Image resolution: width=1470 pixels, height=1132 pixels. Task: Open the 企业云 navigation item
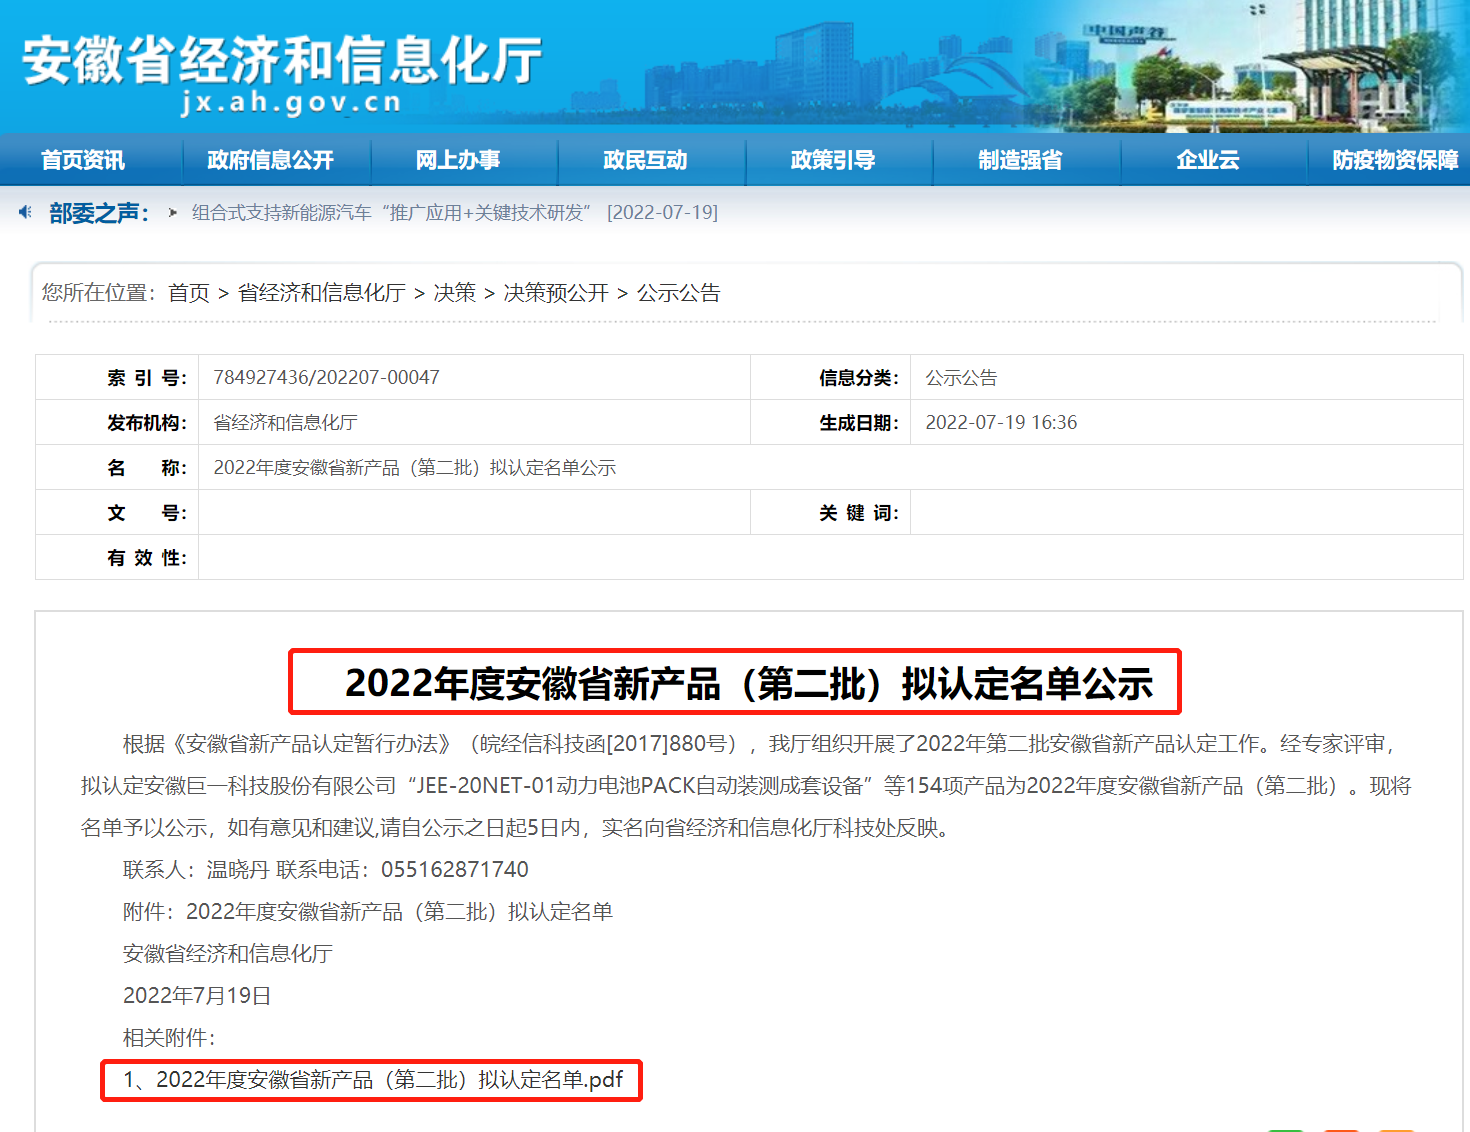(x=1207, y=160)
